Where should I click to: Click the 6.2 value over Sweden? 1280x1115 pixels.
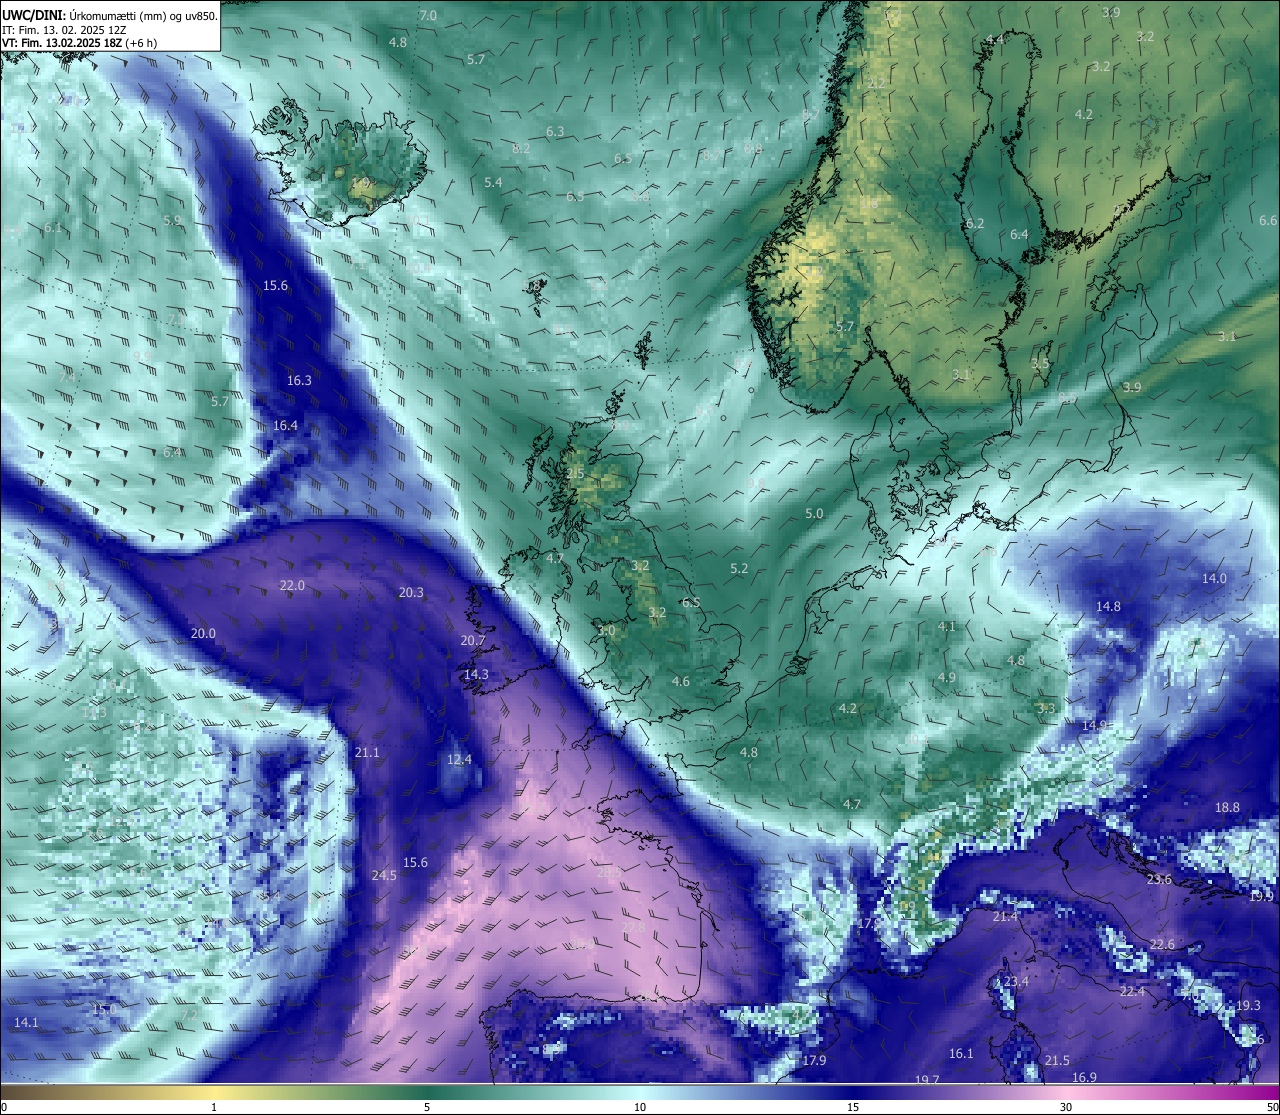pos(975,223)
